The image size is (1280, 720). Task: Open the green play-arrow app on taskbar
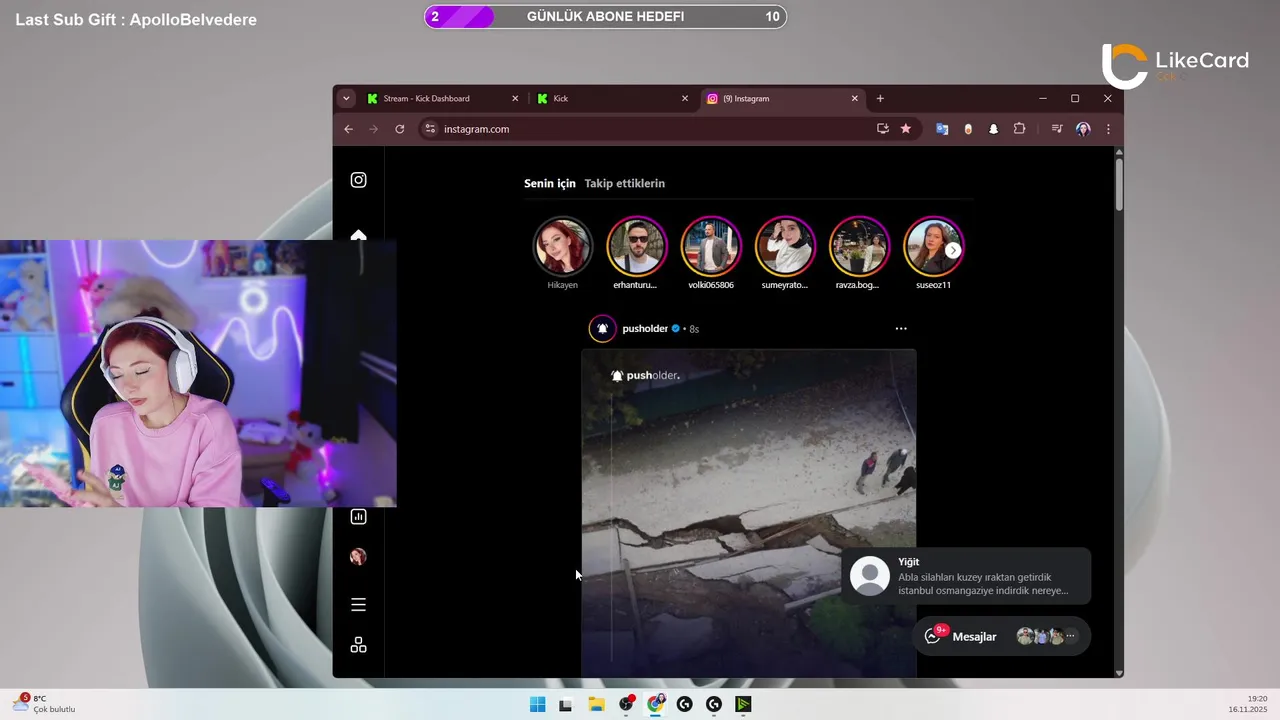[743, 704]
